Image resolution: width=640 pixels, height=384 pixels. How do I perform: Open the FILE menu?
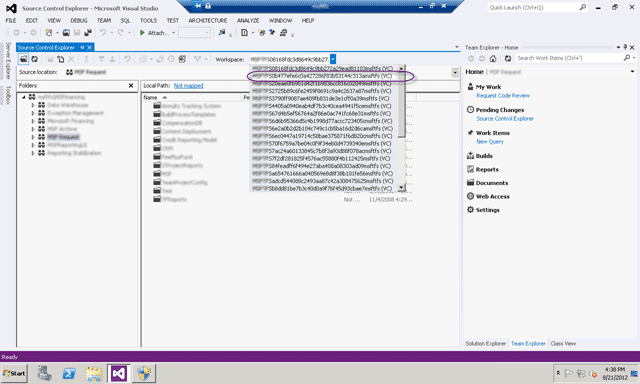point(11,20)
